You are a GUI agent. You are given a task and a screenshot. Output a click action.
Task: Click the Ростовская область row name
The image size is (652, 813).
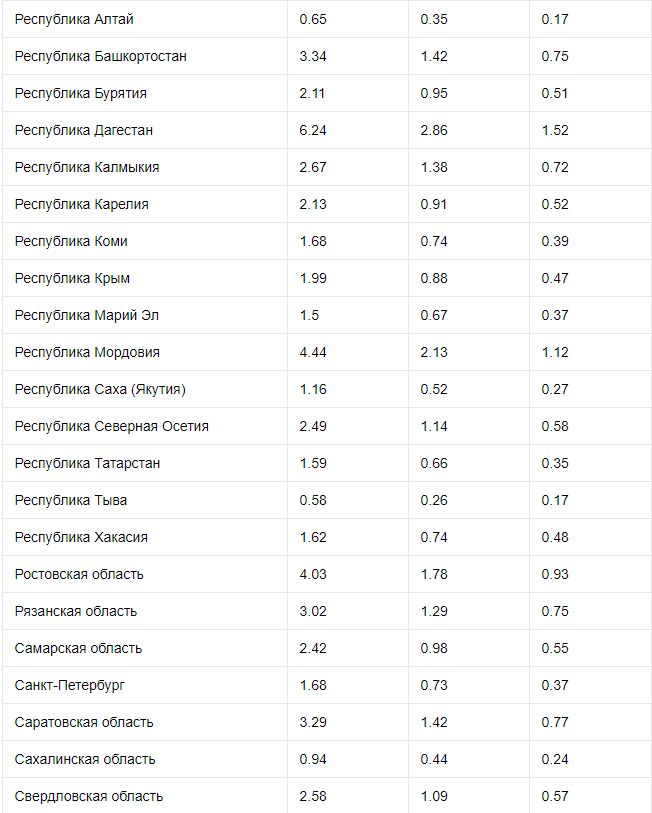79,574
